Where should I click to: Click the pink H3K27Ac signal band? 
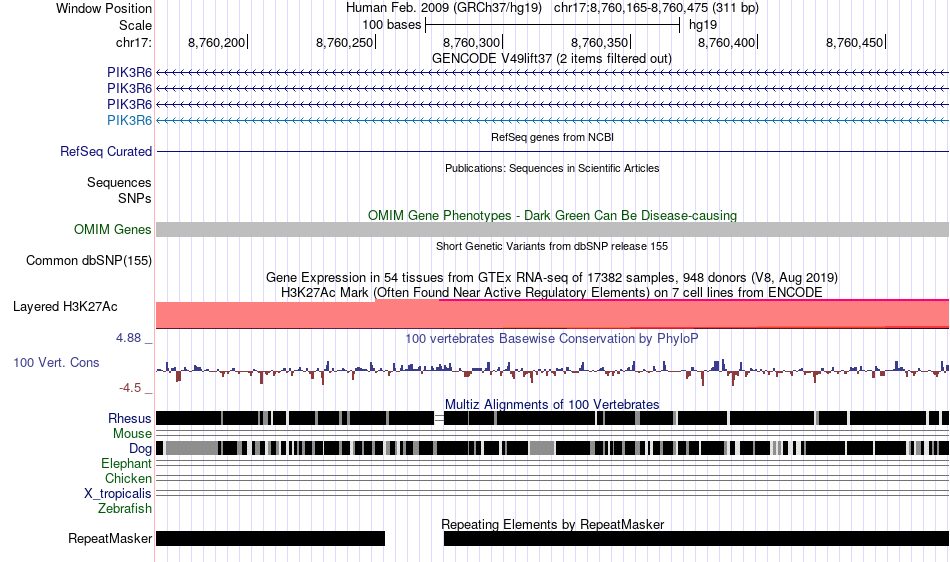tap(553, 314)
